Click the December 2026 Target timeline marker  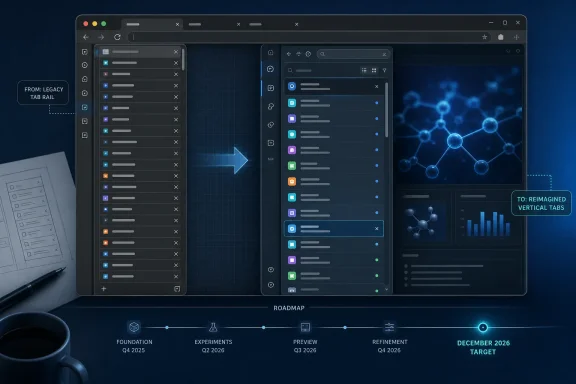pos(483,327)
